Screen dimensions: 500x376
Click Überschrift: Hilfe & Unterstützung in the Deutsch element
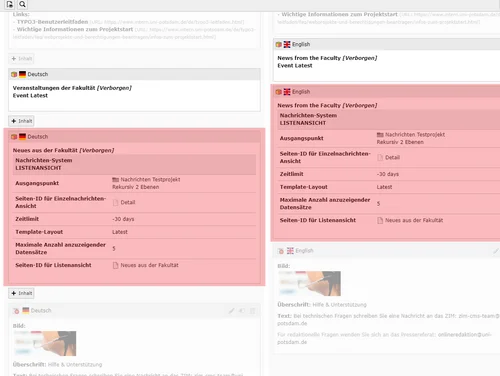pos(57,365)
